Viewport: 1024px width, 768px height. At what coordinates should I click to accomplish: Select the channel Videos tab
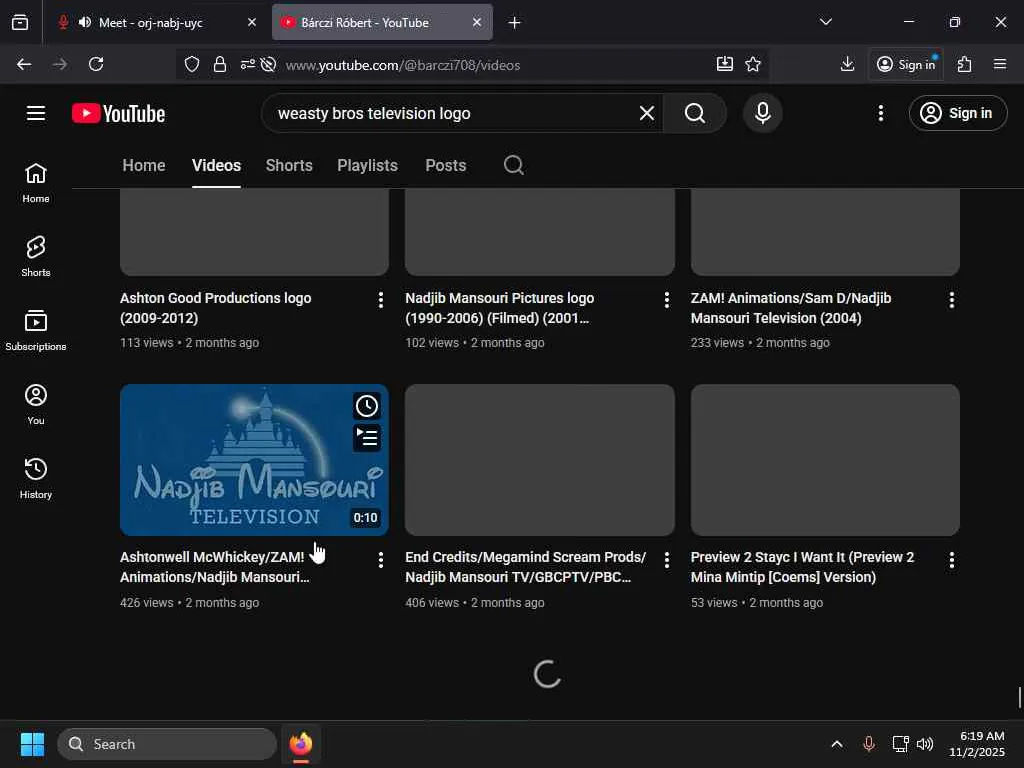click(216, 165)
